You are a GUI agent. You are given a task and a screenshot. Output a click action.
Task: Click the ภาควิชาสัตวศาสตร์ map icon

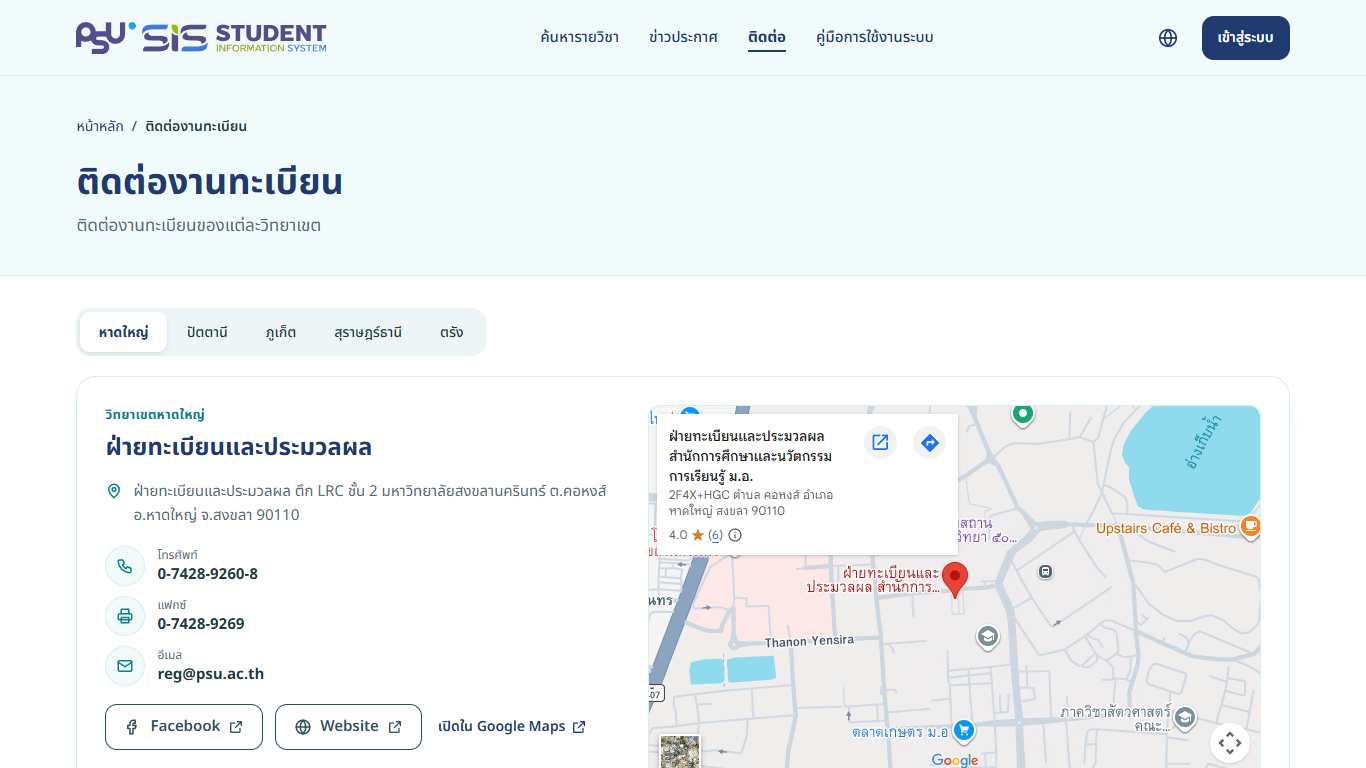[1185, 717]
